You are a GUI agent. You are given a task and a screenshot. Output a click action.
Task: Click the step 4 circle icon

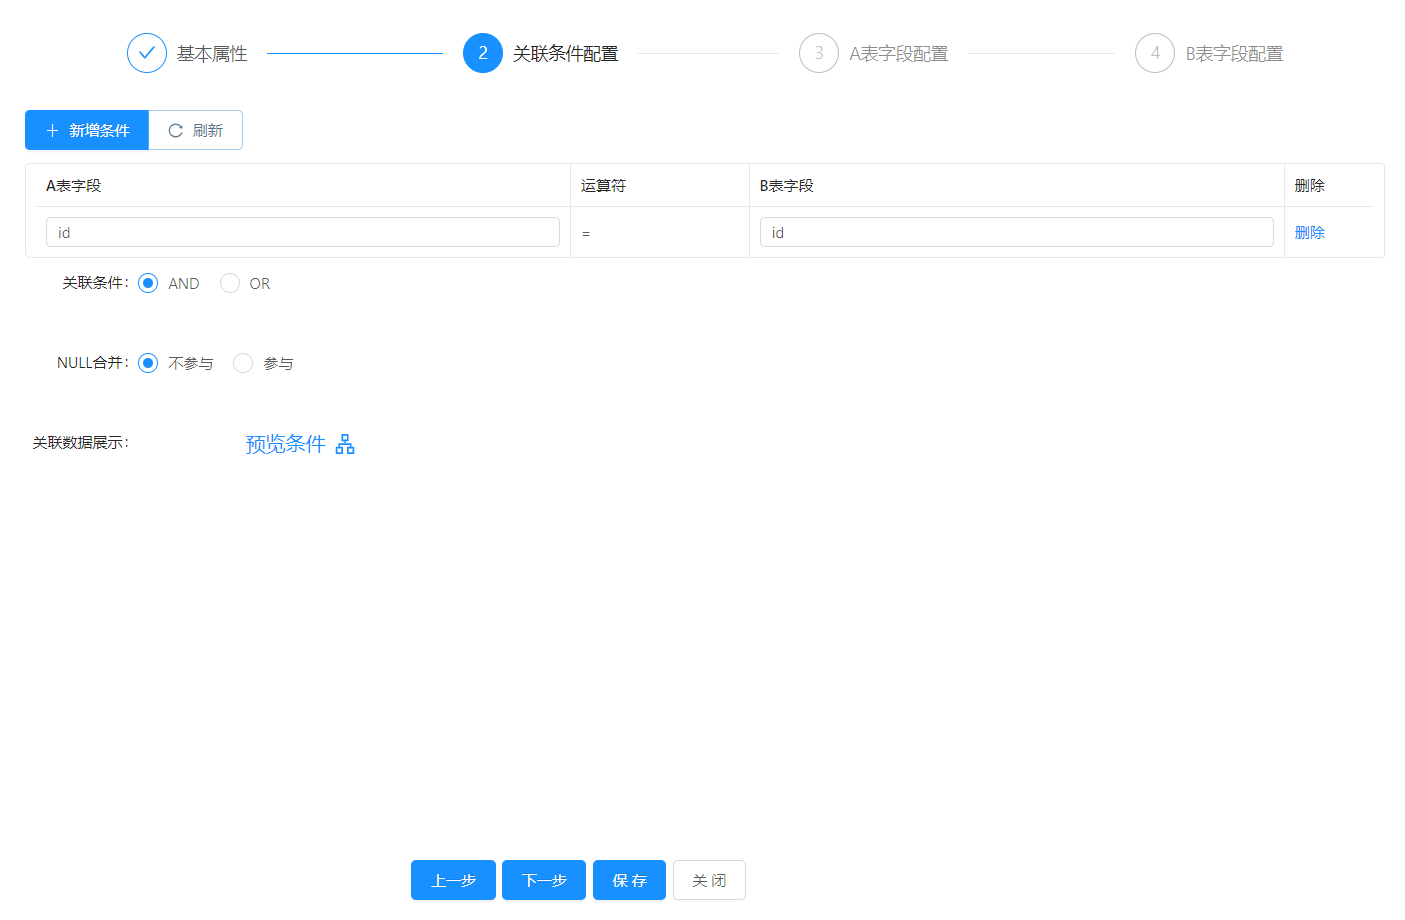pyautogui.click(x=1154, y=53)
